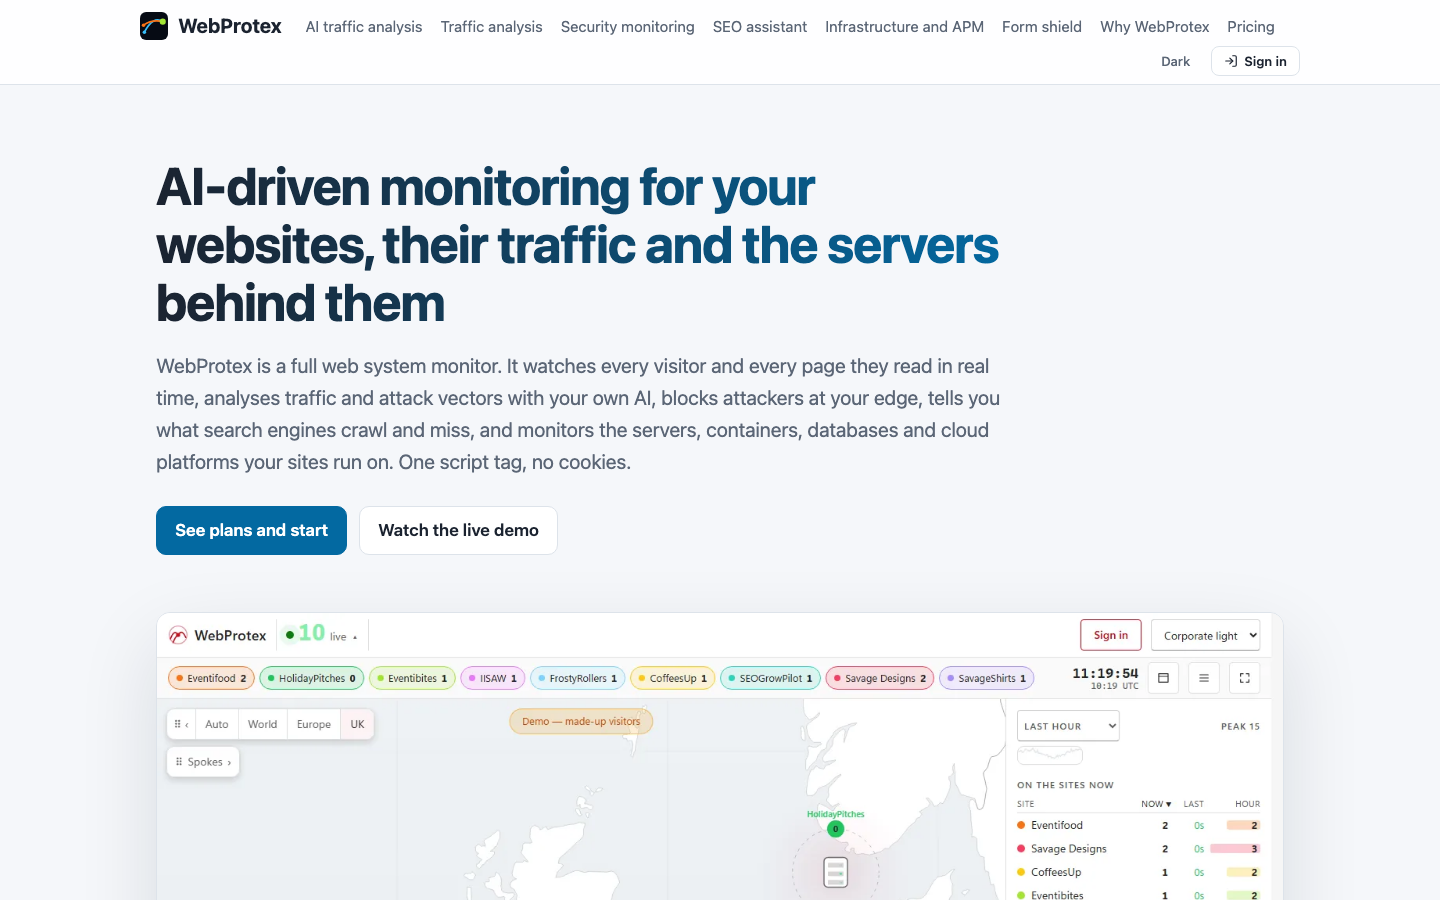Screen dimensions: 1440x900
Task: Toggle the FrostyRollers site filter chip
Action: pos(578,678)
